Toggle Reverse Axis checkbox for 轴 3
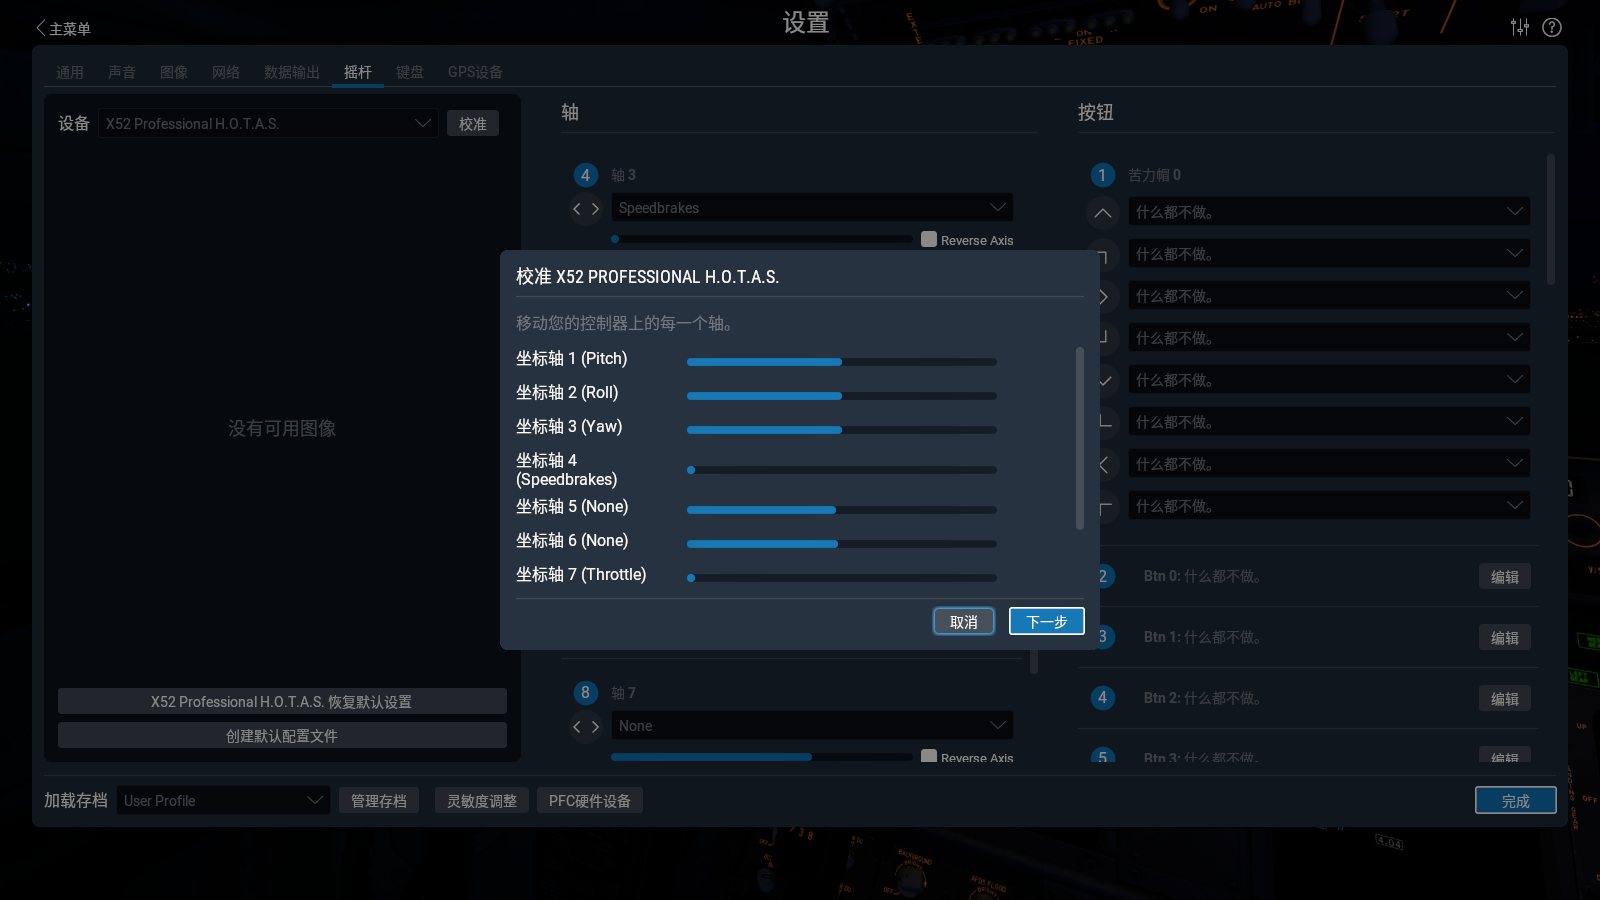Viewport: 1600px width, 900px height. (x=929, y=239)
